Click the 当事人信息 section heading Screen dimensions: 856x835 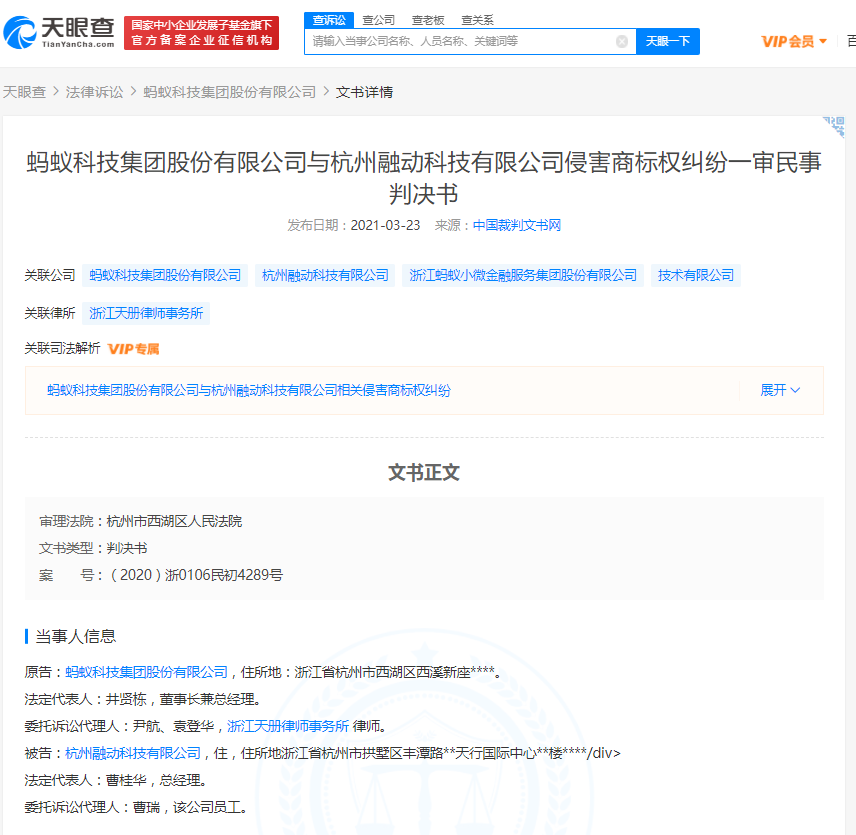coord(75,636)
